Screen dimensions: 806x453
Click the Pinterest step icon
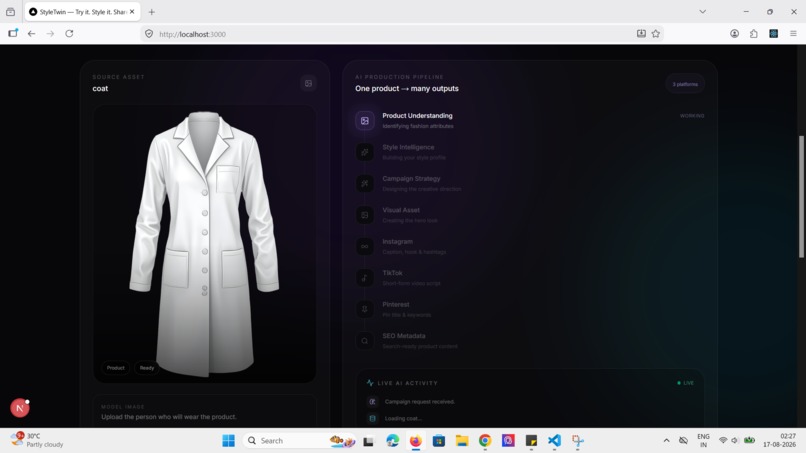tap(364, 310)
